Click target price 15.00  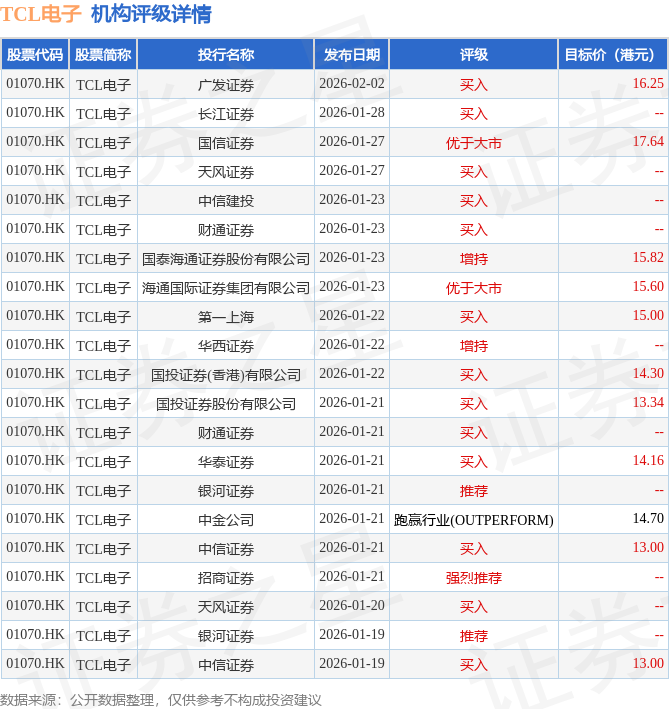coord(648,315)
